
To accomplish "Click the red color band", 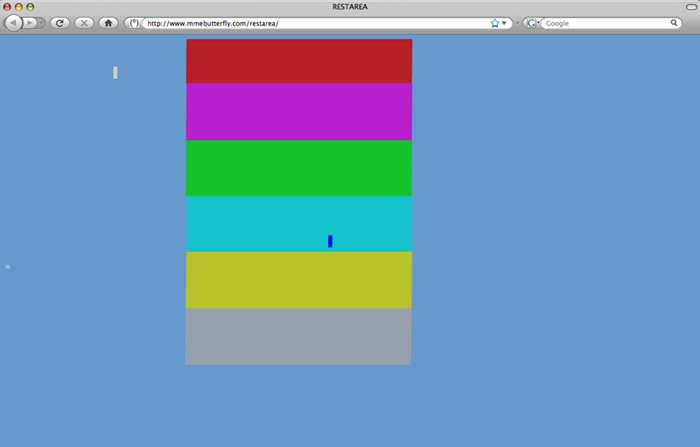I will click(298, 61).
